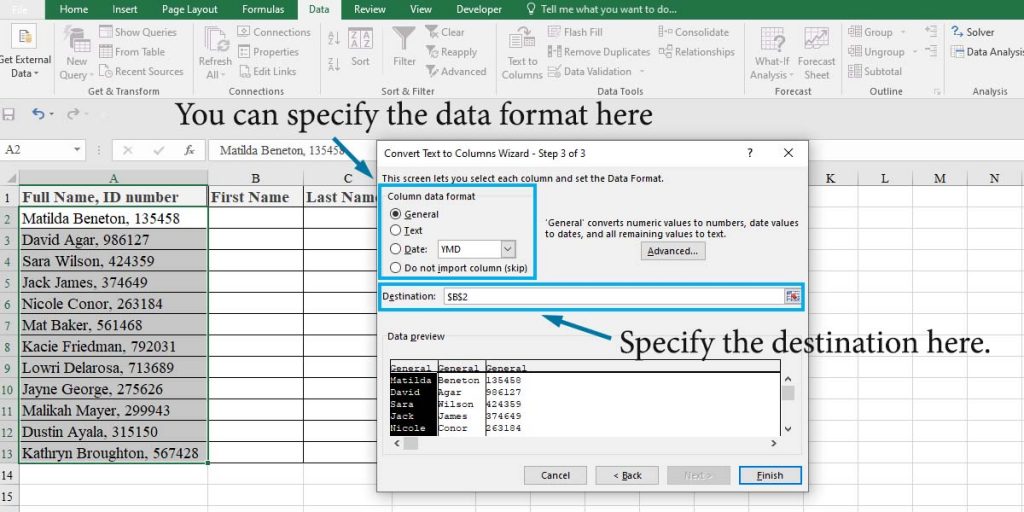Viewport: 1024px width, 512px height.
Task: Click Finish to convert
Action: (770, 475)
